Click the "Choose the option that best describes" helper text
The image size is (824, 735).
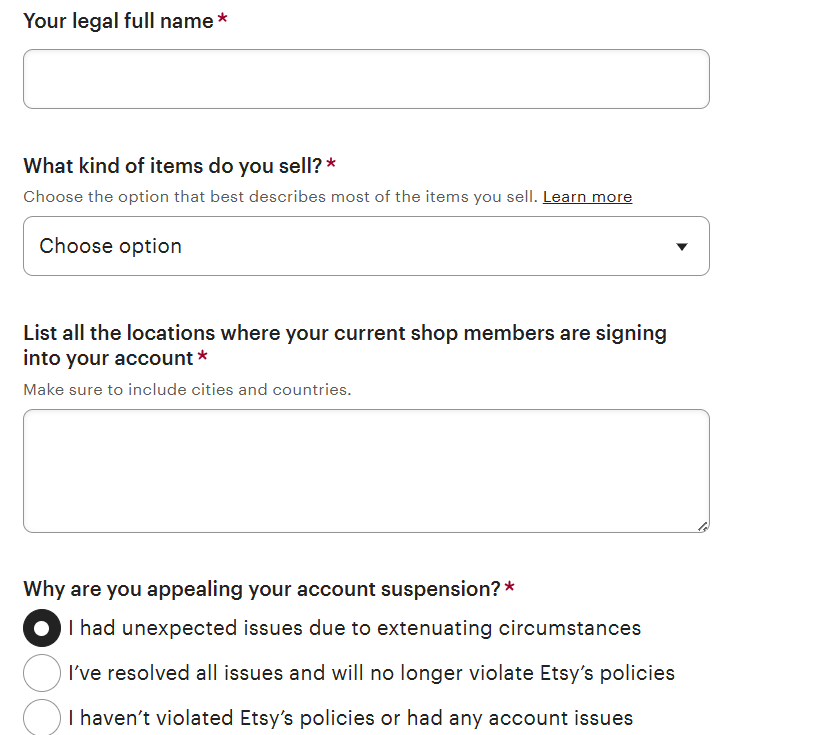280,197
